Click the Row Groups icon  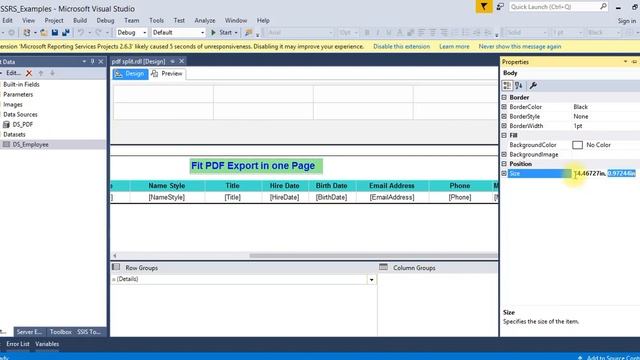pyautogui.click(x=116, y=267)
